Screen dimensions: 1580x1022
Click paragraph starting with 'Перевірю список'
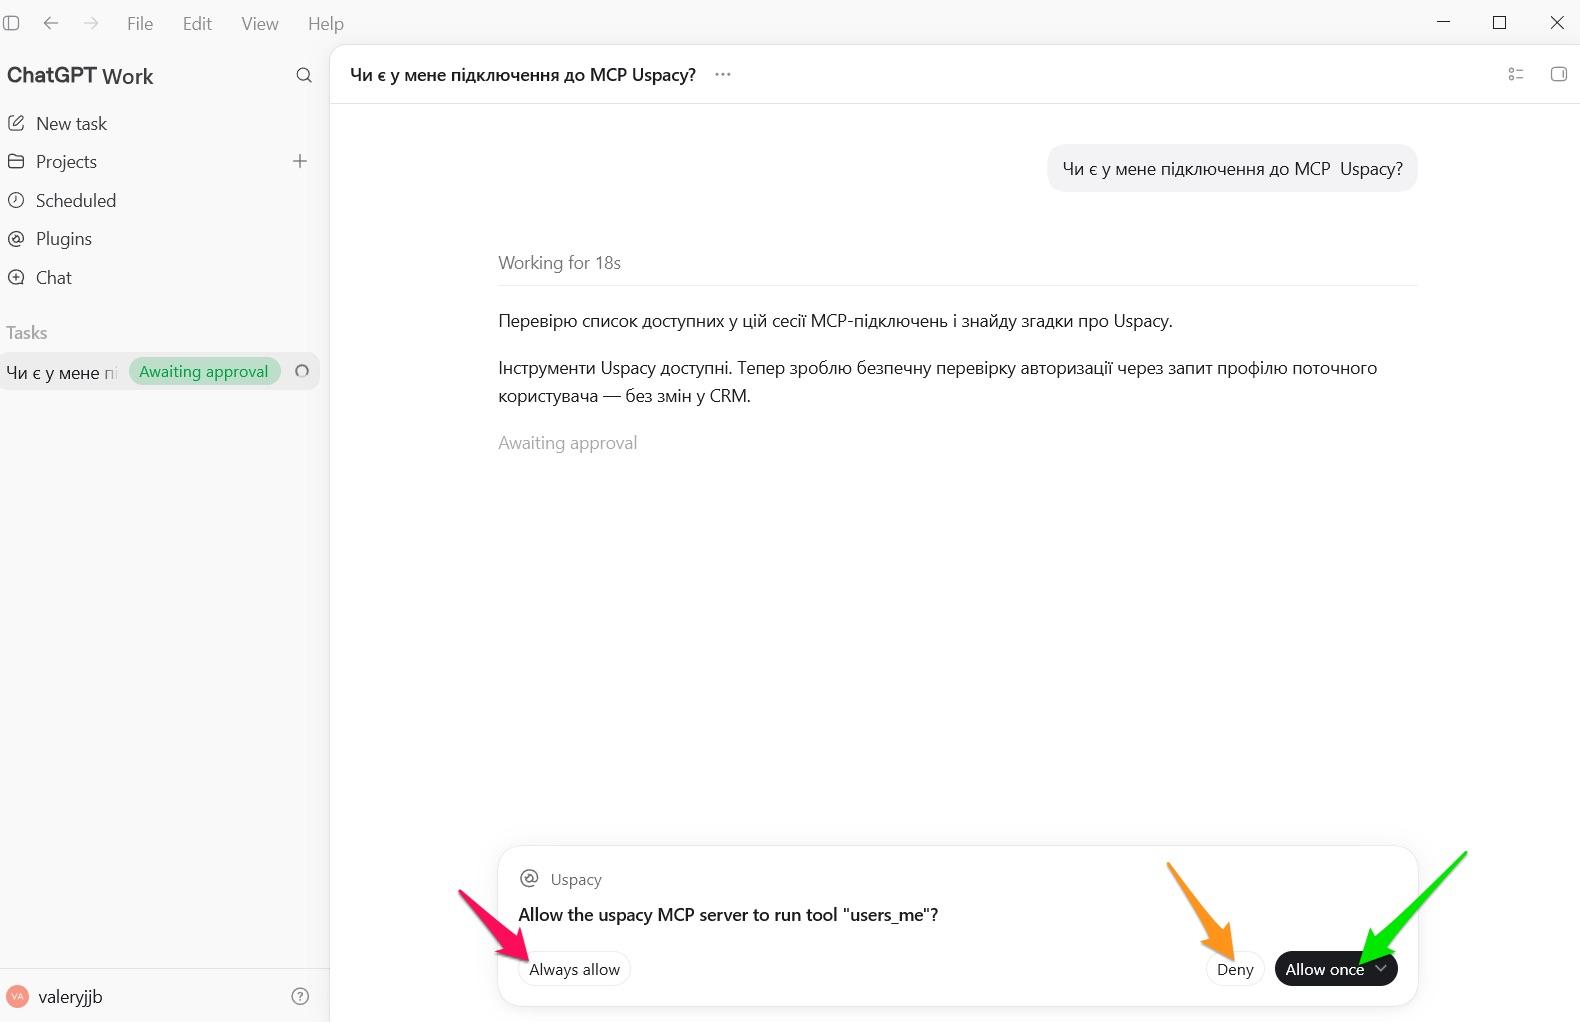pos(835,321)
